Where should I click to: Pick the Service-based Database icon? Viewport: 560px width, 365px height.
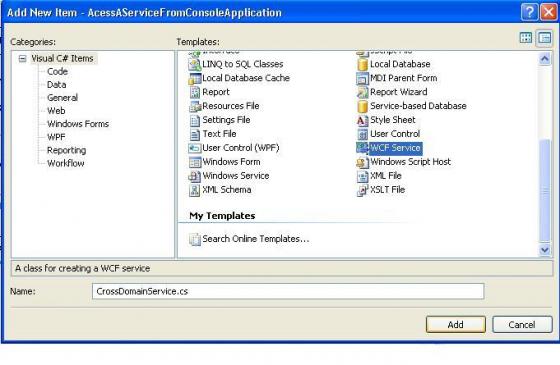pyautogui.click(x=362, y=106)
